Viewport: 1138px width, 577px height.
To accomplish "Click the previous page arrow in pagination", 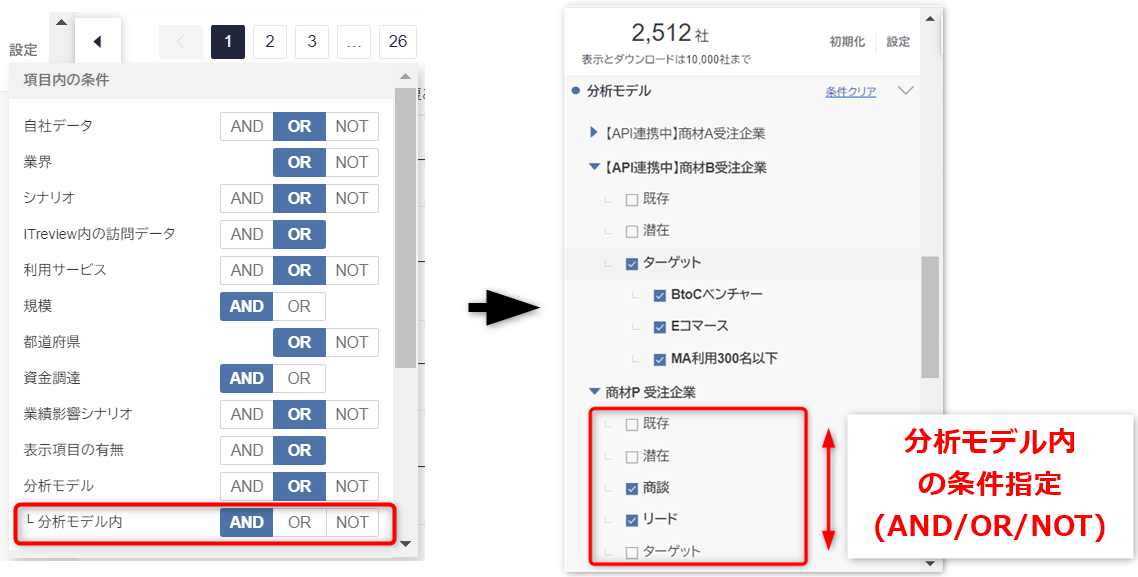I will point(181,42).
